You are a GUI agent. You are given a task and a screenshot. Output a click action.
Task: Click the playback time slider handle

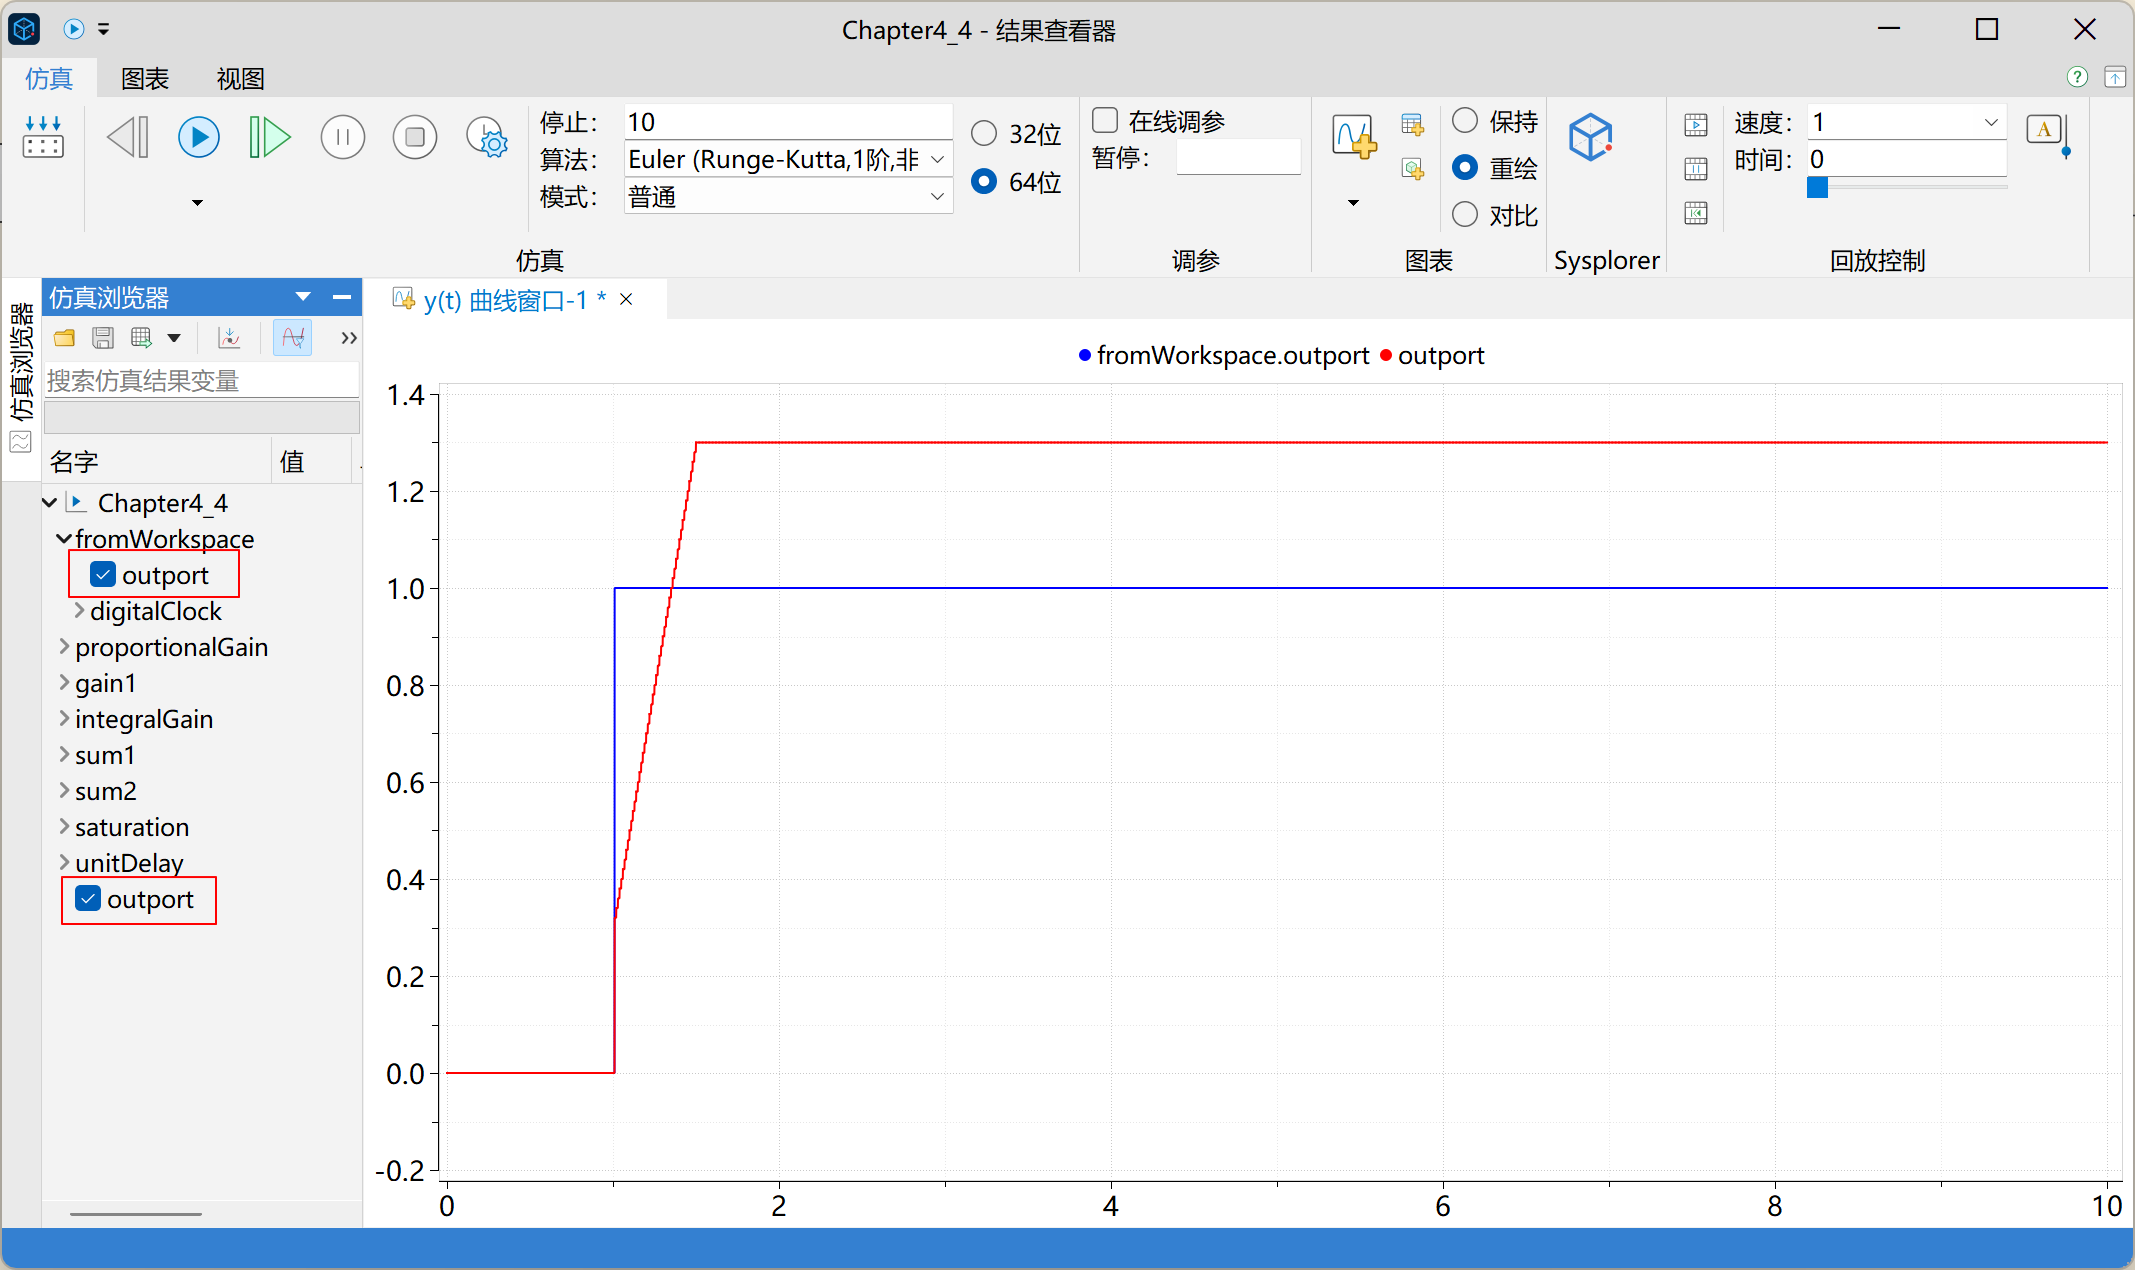pyautogui.click(x=1817, y=187)
